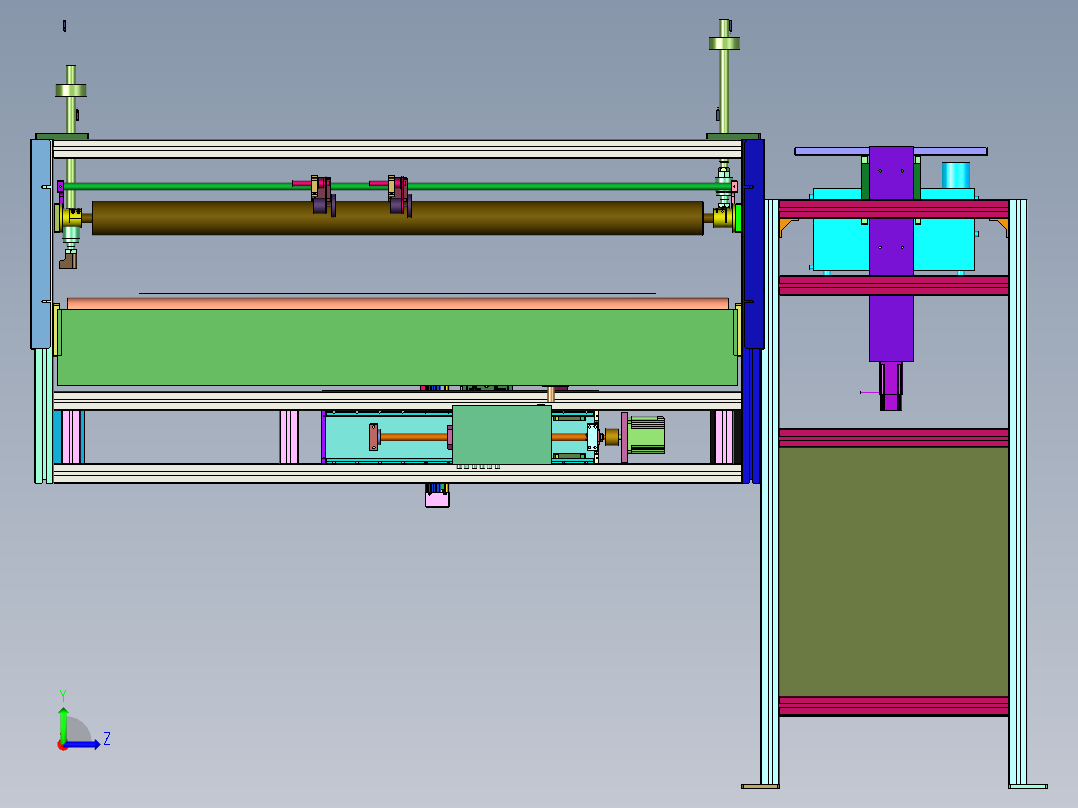Pick the right clamp on the green rod
Viewport: 1078px width, 808px height.
pyautogui.click(x=399, y=195)
